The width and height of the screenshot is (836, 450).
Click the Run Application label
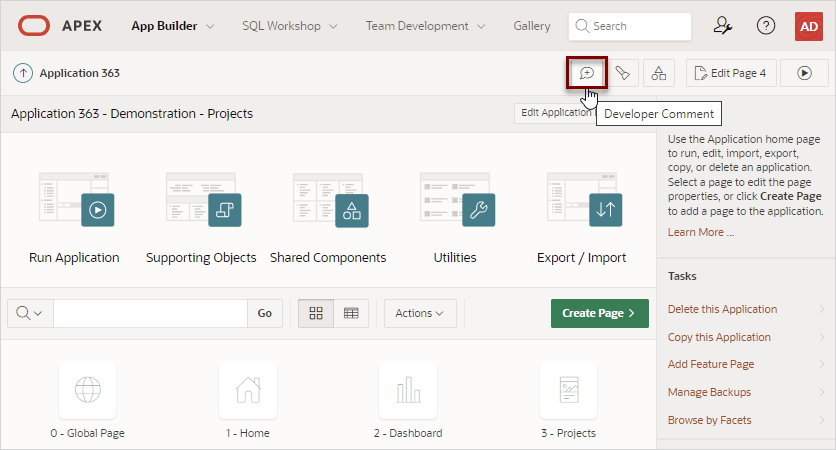74,258
